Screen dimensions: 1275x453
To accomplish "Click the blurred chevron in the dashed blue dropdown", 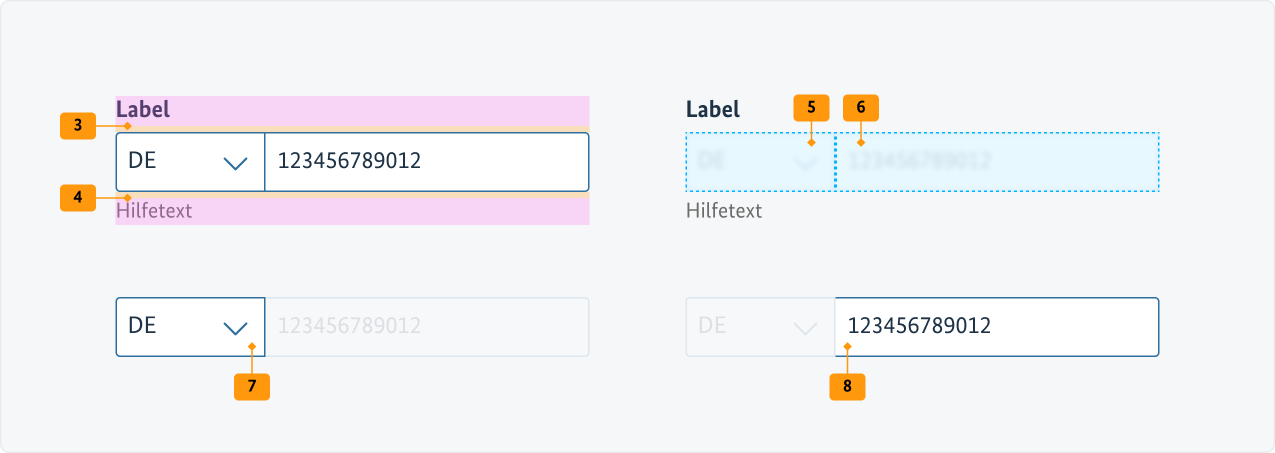I will (x=804, y=161).
